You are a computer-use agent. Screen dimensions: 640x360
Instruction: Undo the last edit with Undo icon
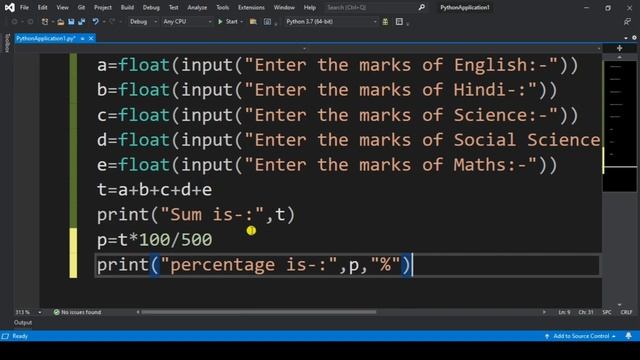point(95,22)
